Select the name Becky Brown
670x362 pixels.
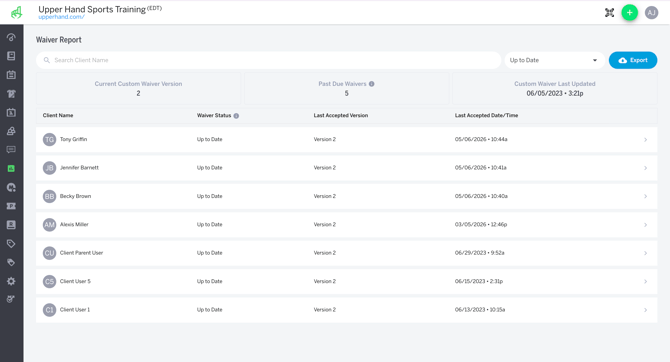(75, 196)
